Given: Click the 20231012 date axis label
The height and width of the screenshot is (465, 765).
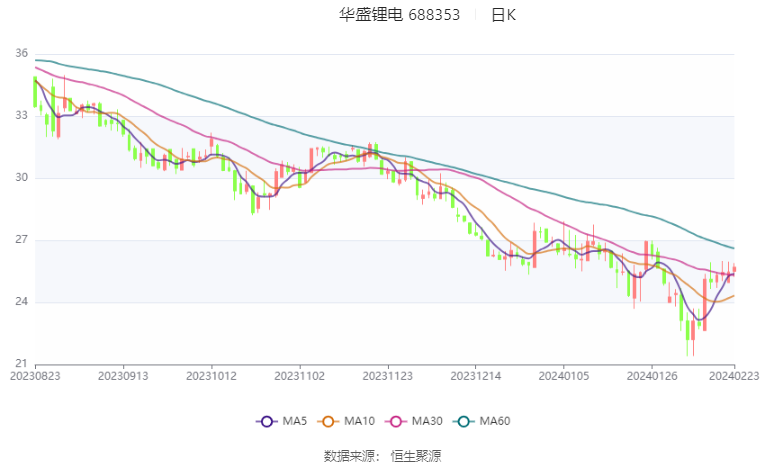Looking at the screenshot, I should point(211,376).
